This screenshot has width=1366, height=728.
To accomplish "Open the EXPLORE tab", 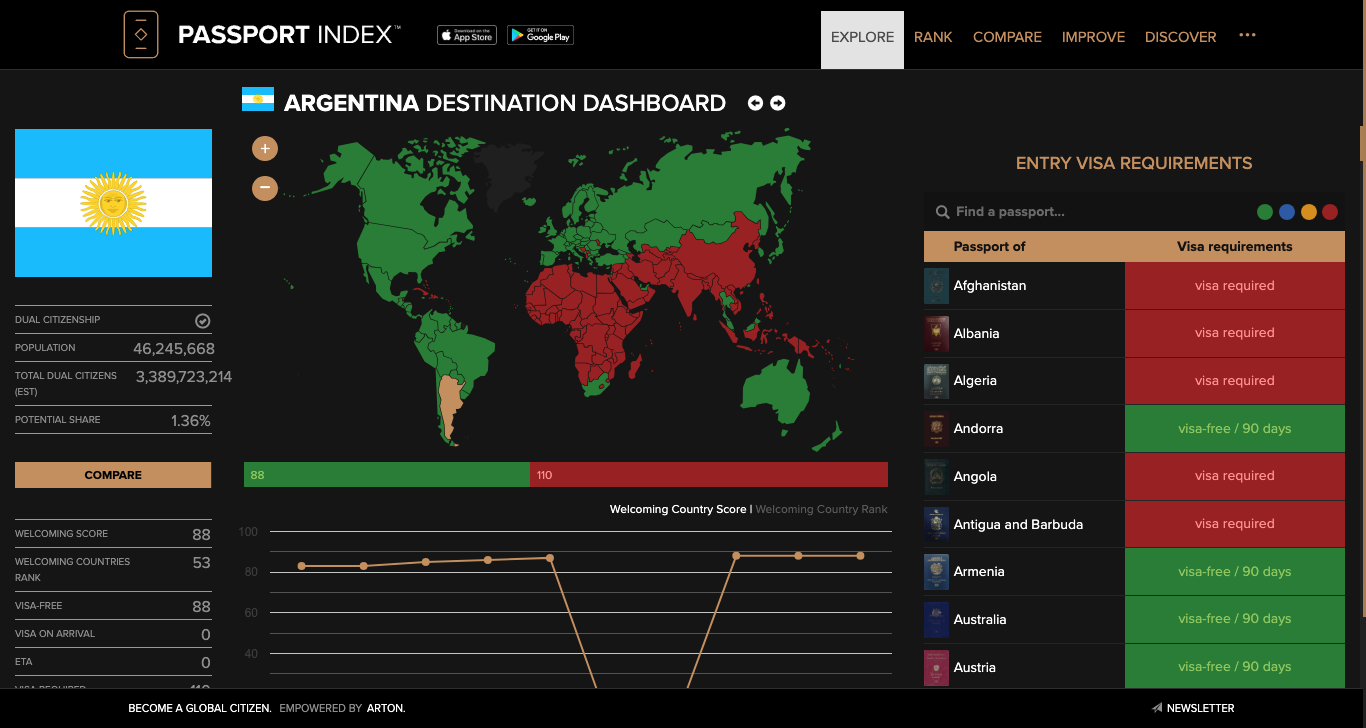I will coord(862,39).
